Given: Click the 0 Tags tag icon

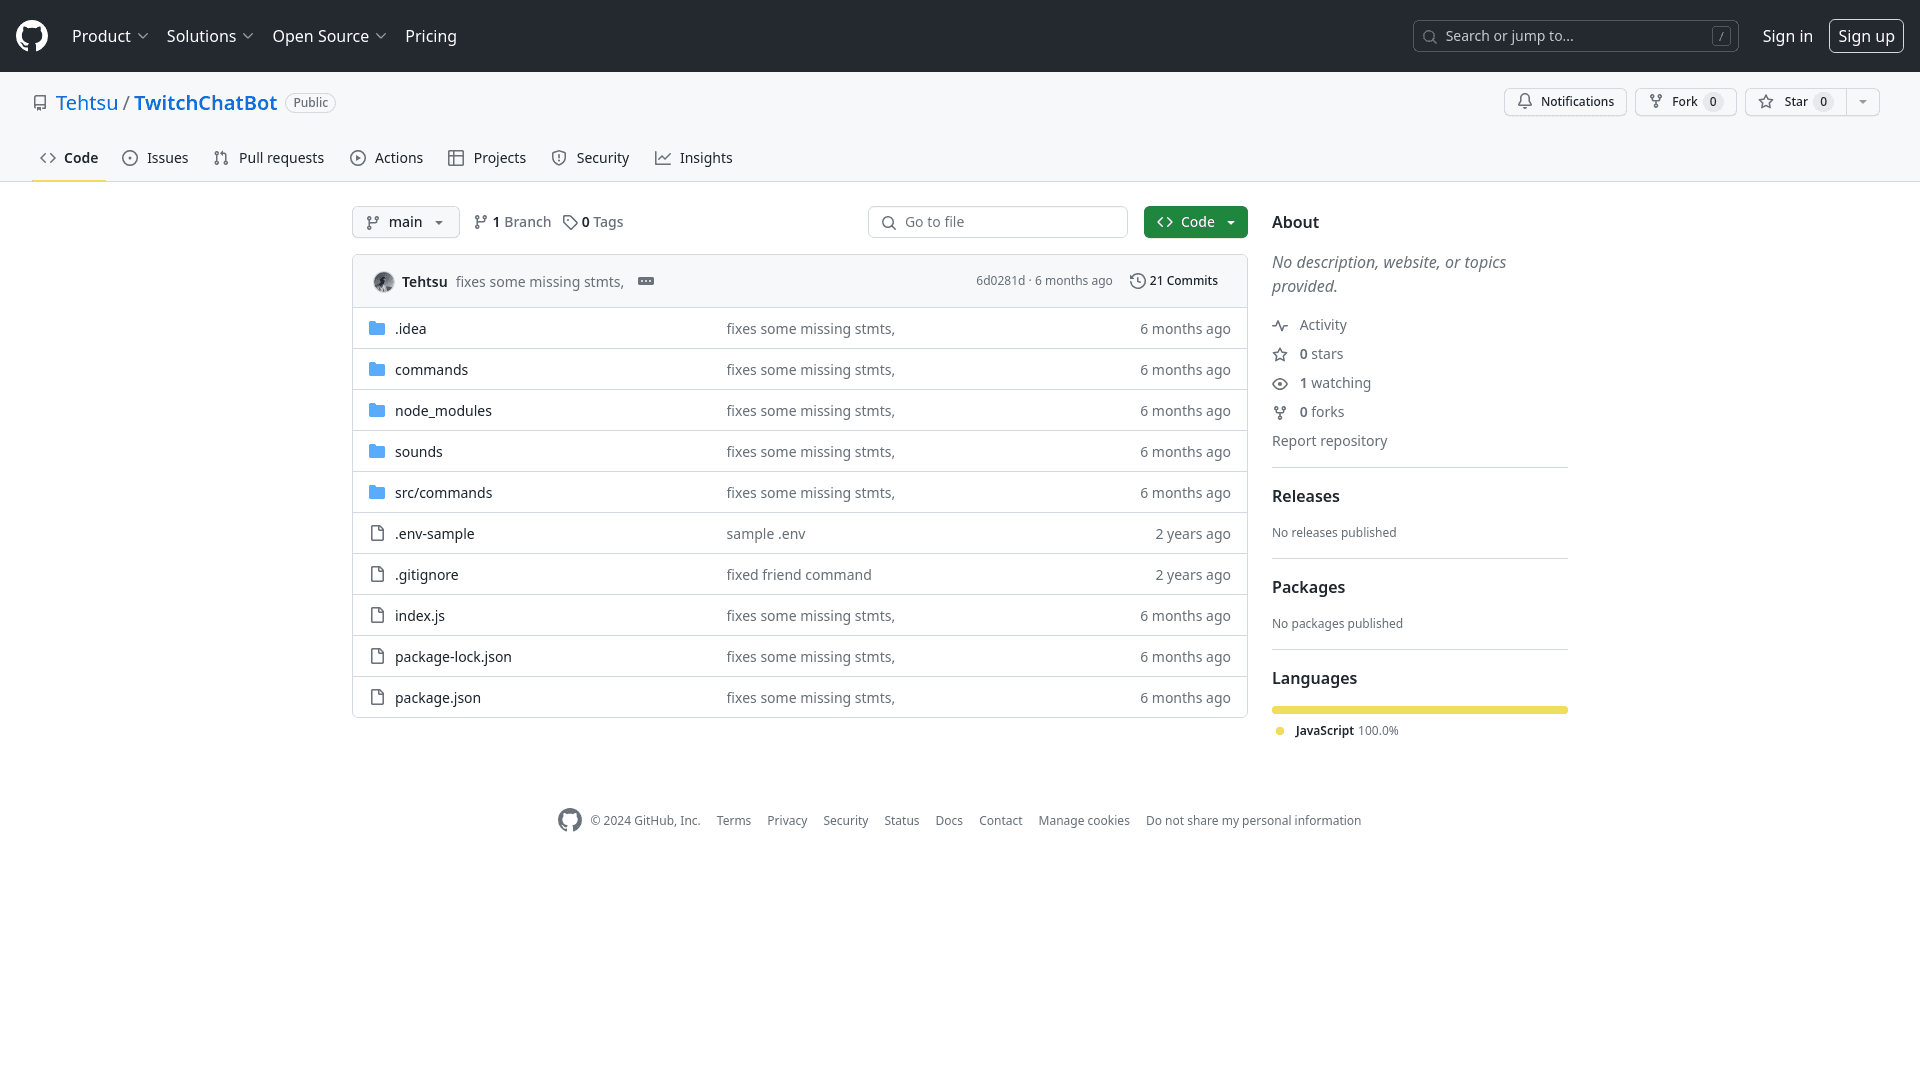Looking at the screenshot, I should (x=570, y=222).
